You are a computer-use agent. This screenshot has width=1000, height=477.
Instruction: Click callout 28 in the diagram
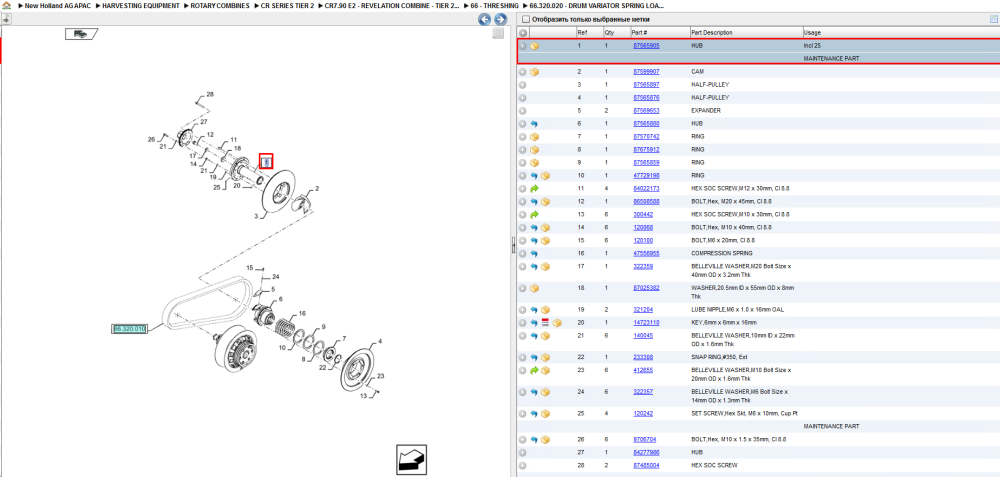[x=210, y=94]
